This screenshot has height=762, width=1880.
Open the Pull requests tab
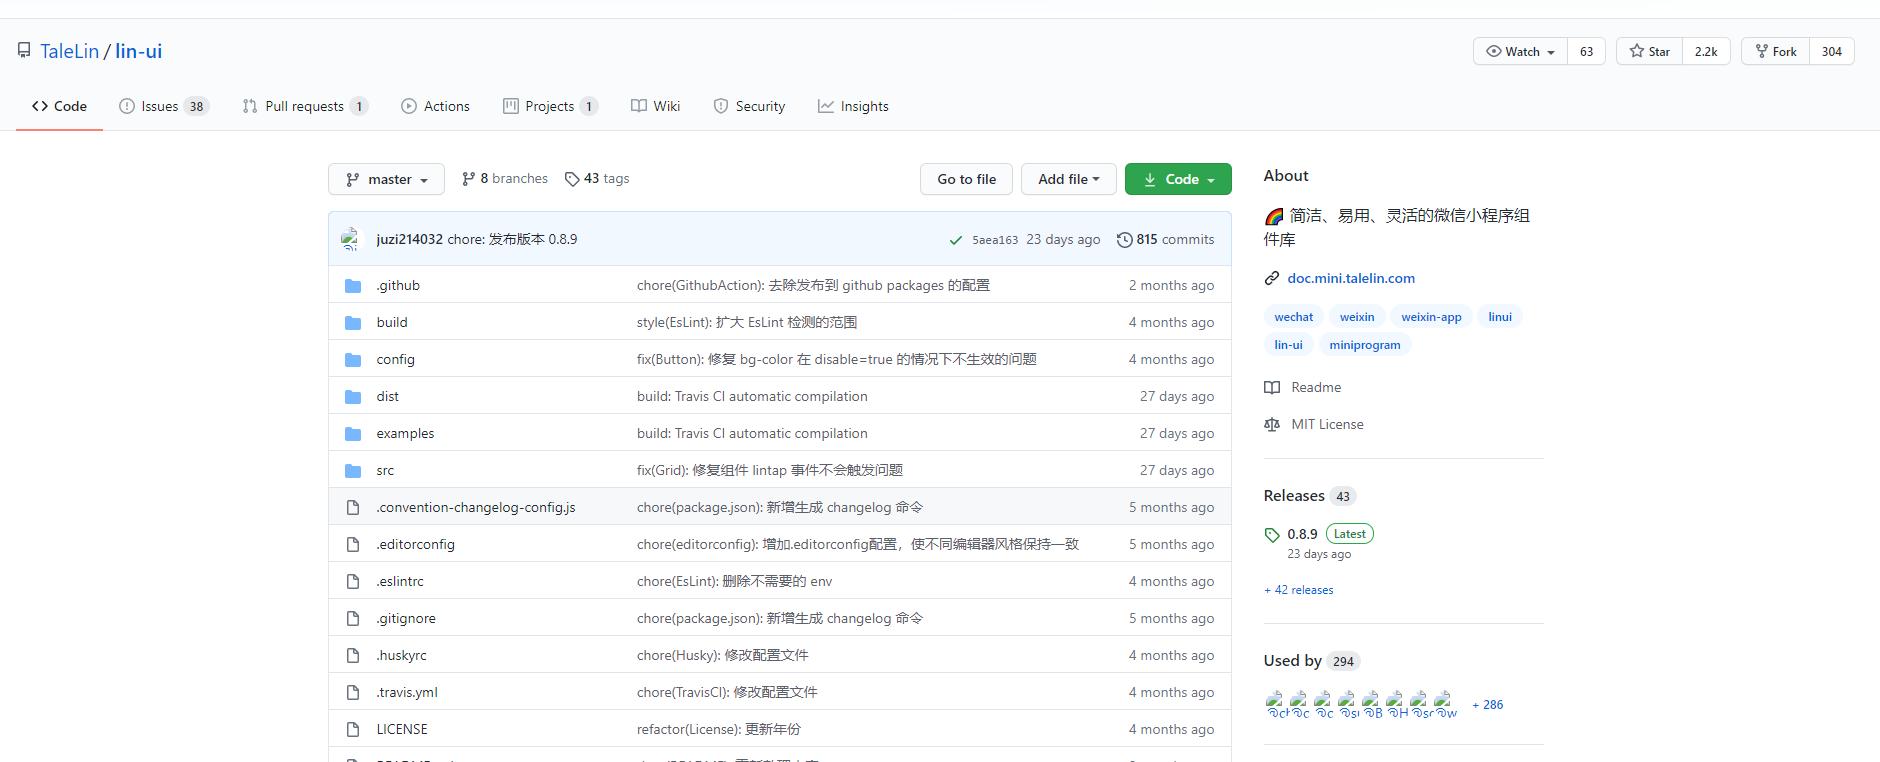coord(305,106)
